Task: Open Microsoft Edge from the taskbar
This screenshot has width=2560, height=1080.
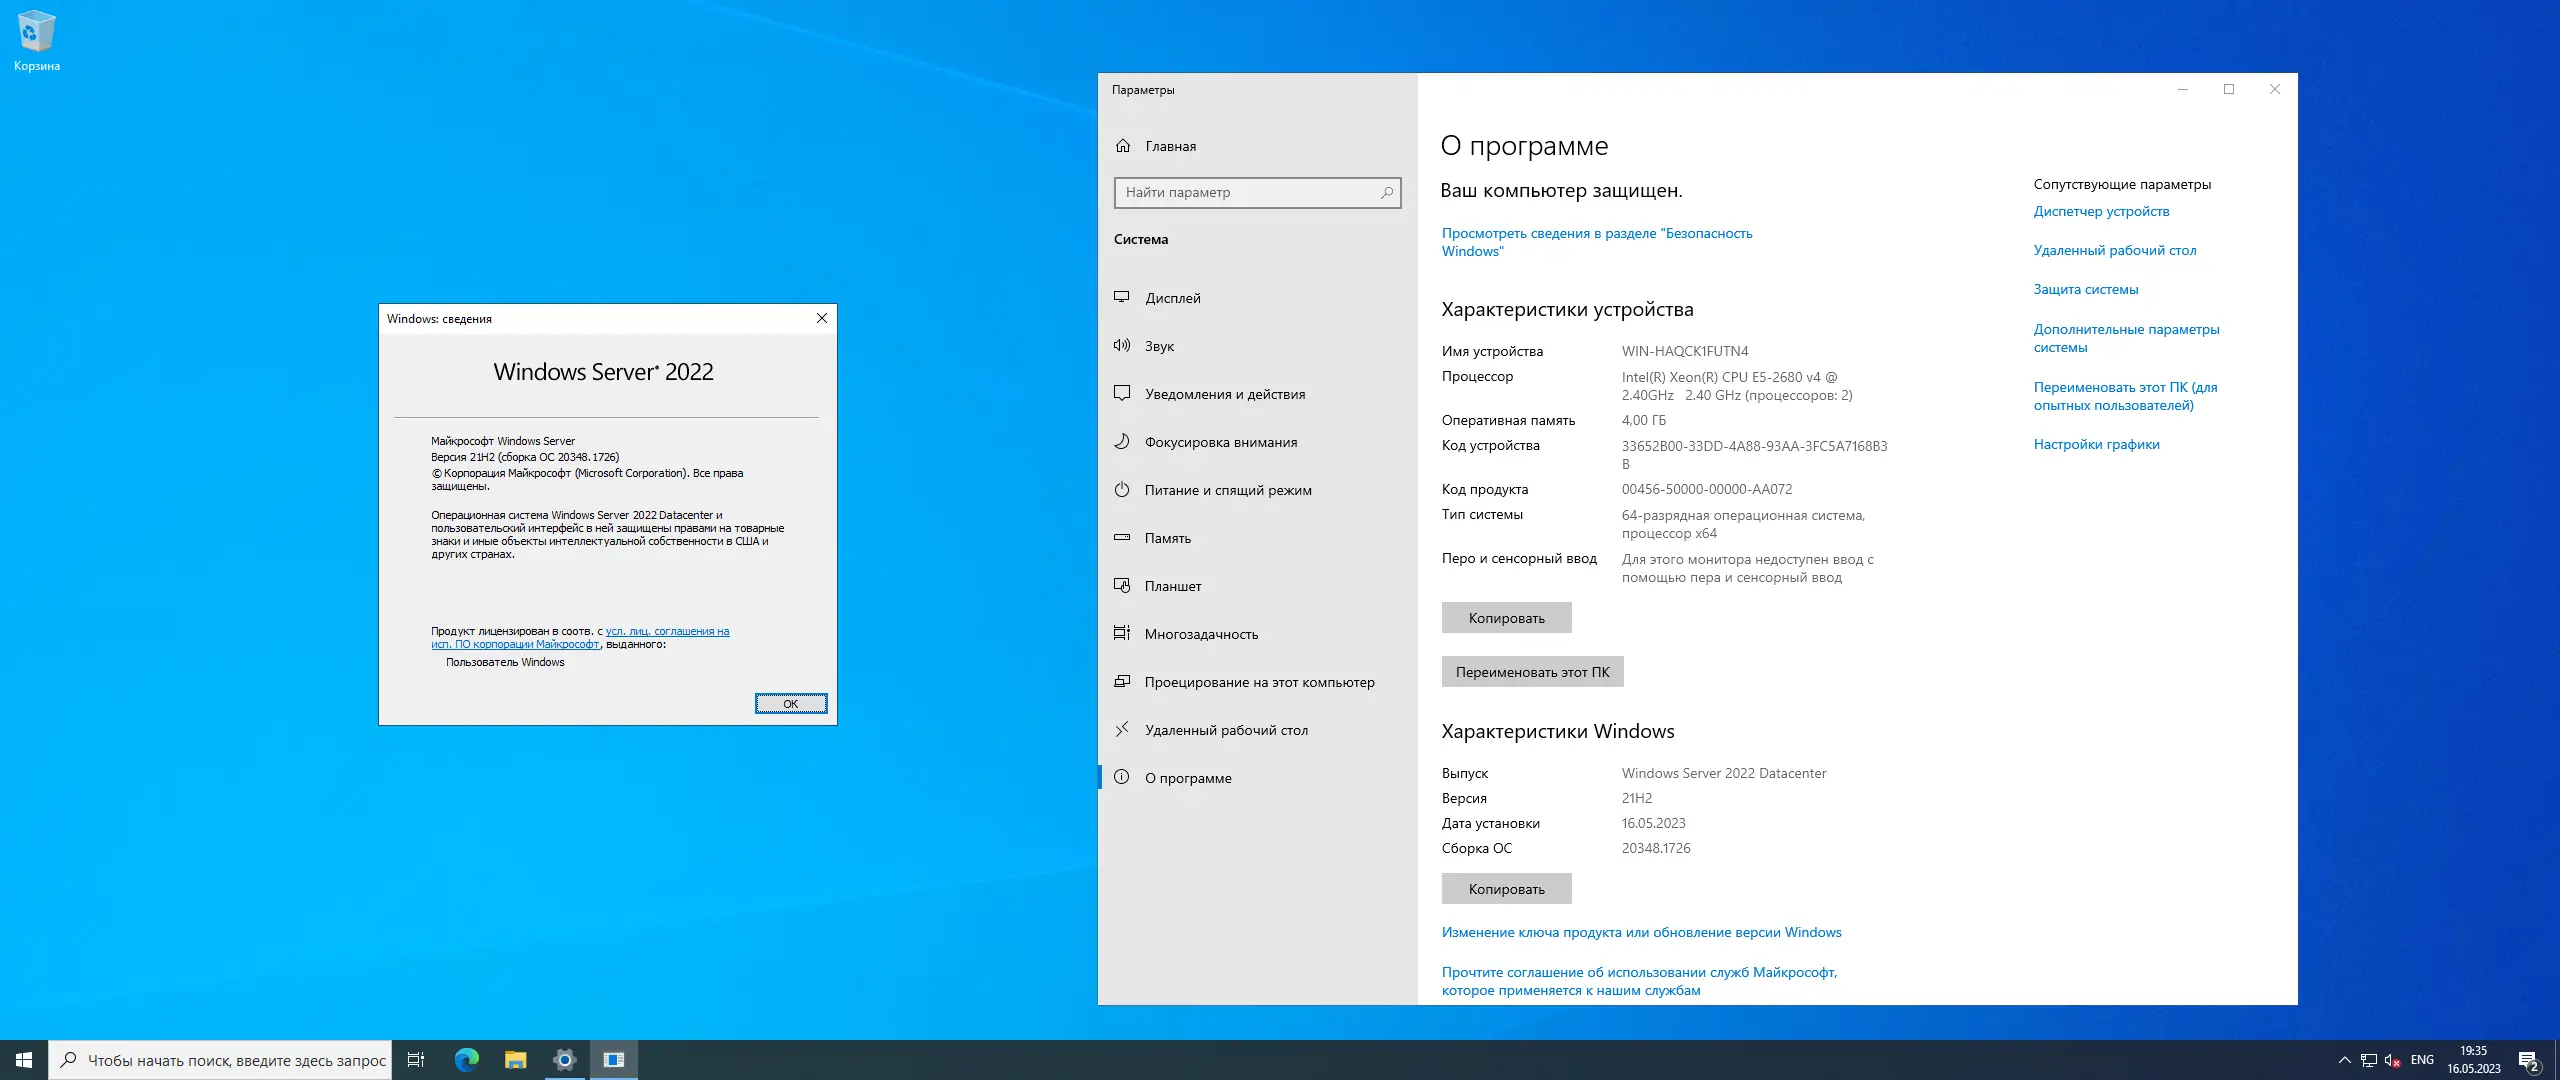Action: [466, 1060]
